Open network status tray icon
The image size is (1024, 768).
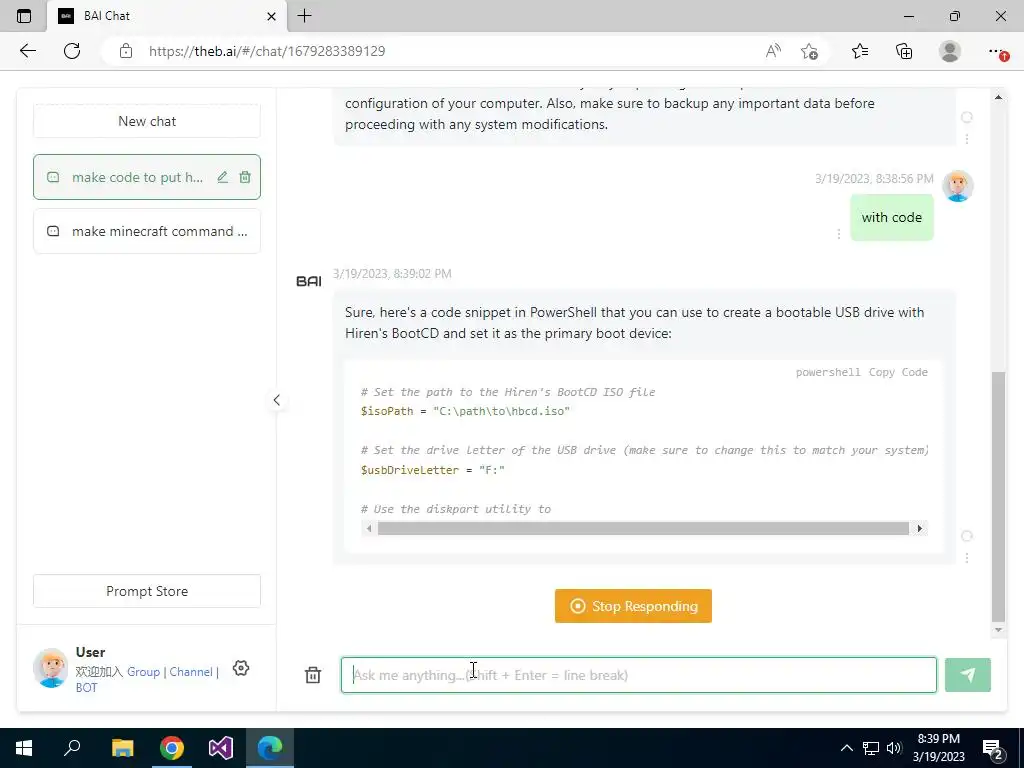871,748
